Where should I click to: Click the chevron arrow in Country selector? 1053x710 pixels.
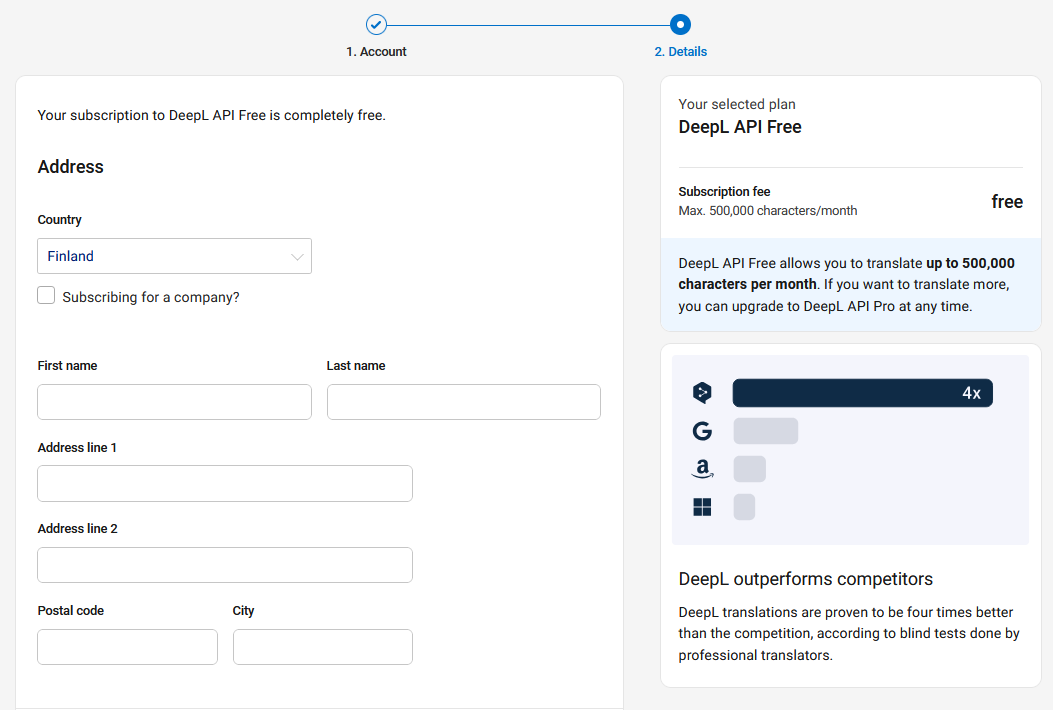click(x=297, y=257)
